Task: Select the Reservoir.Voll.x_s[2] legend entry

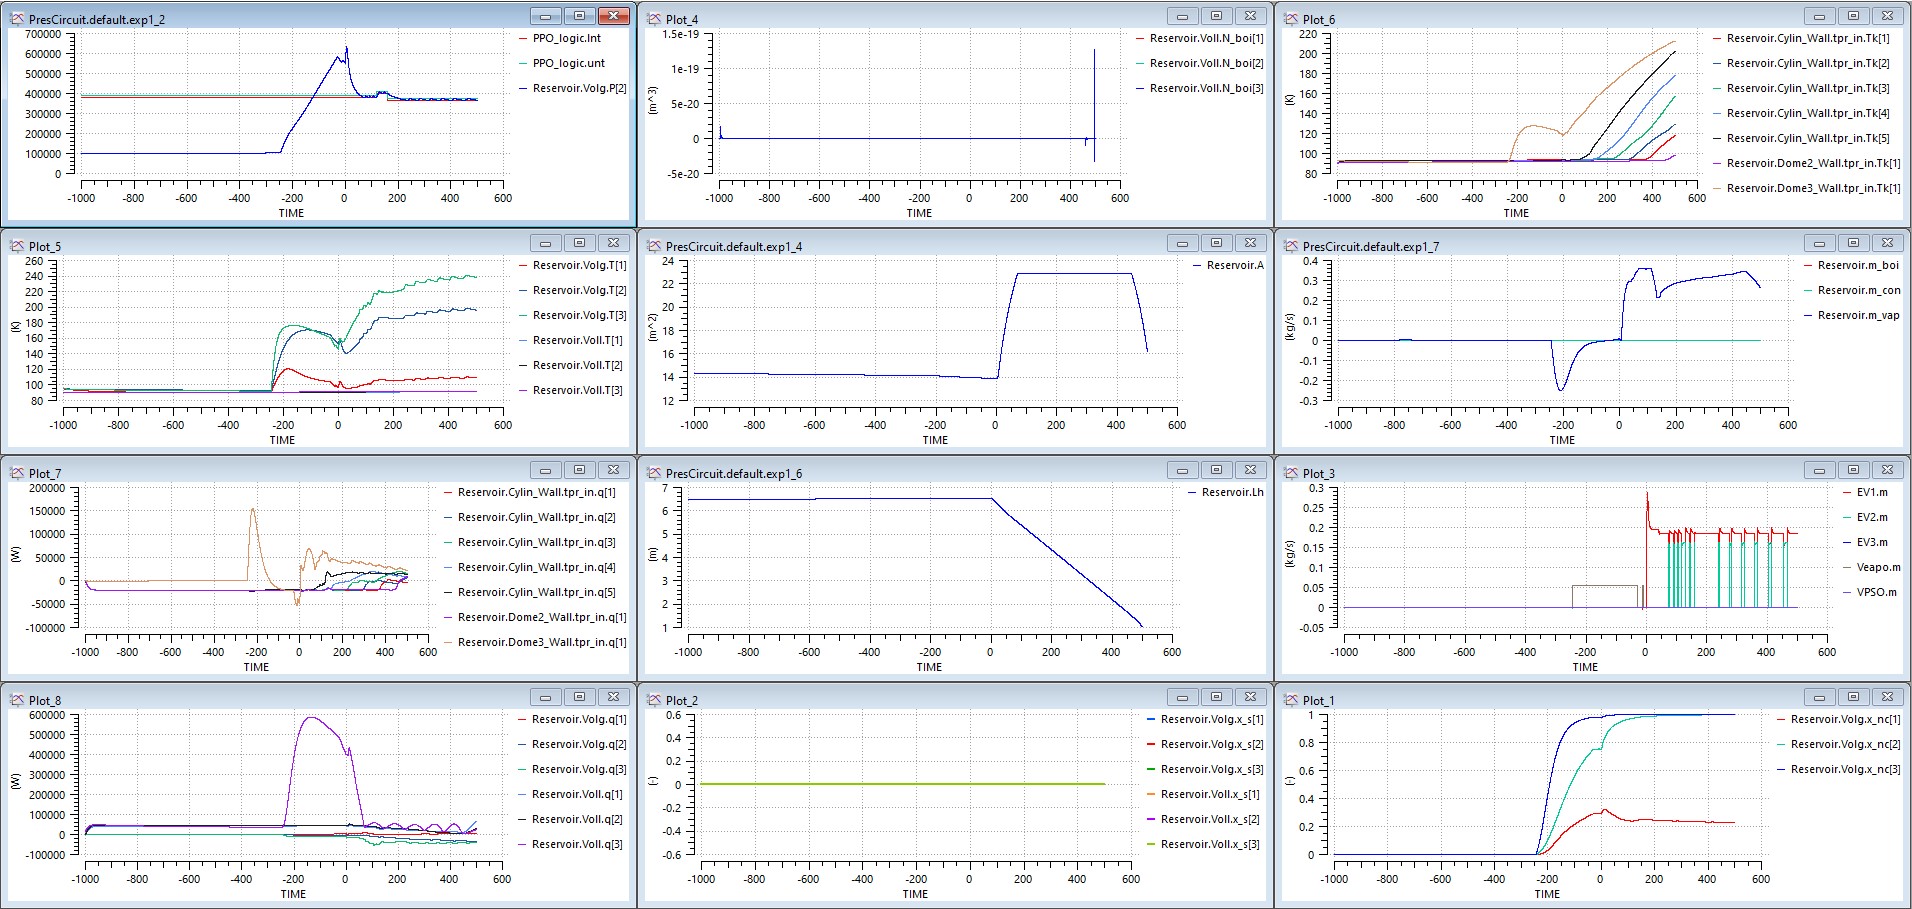Action: pos(1203,819)
